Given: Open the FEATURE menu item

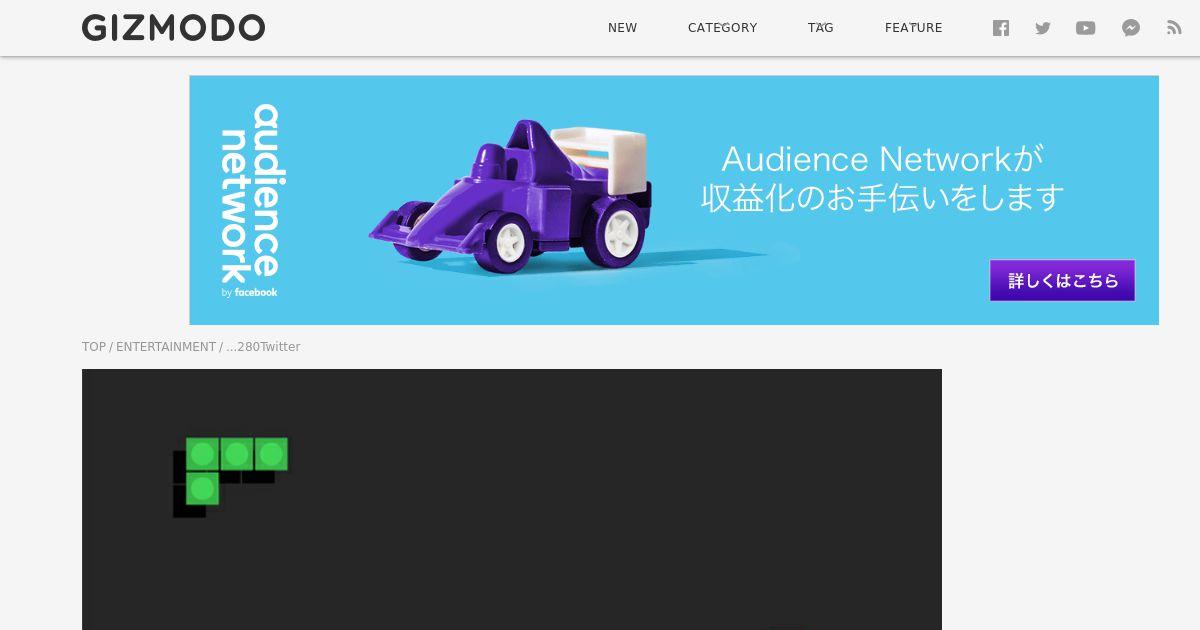Looking at the screenshot, I should [x=913, y=28].
